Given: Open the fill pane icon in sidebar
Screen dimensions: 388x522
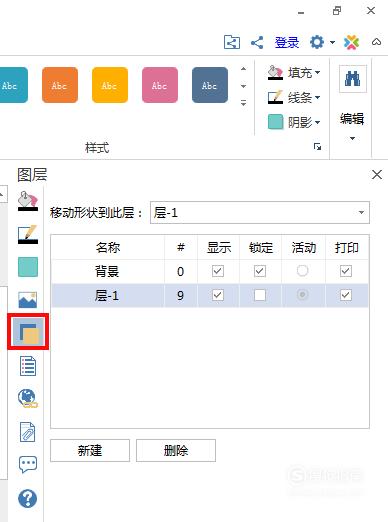Looking at the screenshot, I should pos(28,201).
